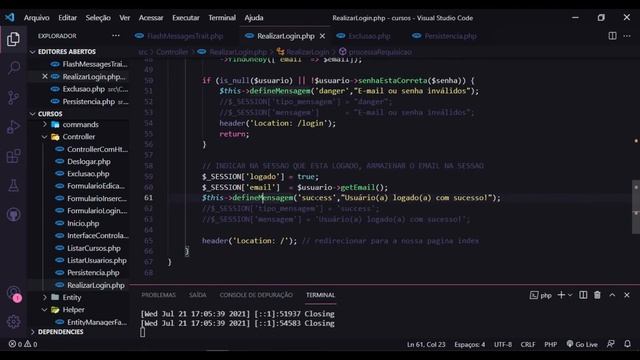This screenshot has height=360, width=640.
Task: Open the VS Code logo menu
Action: [10, 18]
